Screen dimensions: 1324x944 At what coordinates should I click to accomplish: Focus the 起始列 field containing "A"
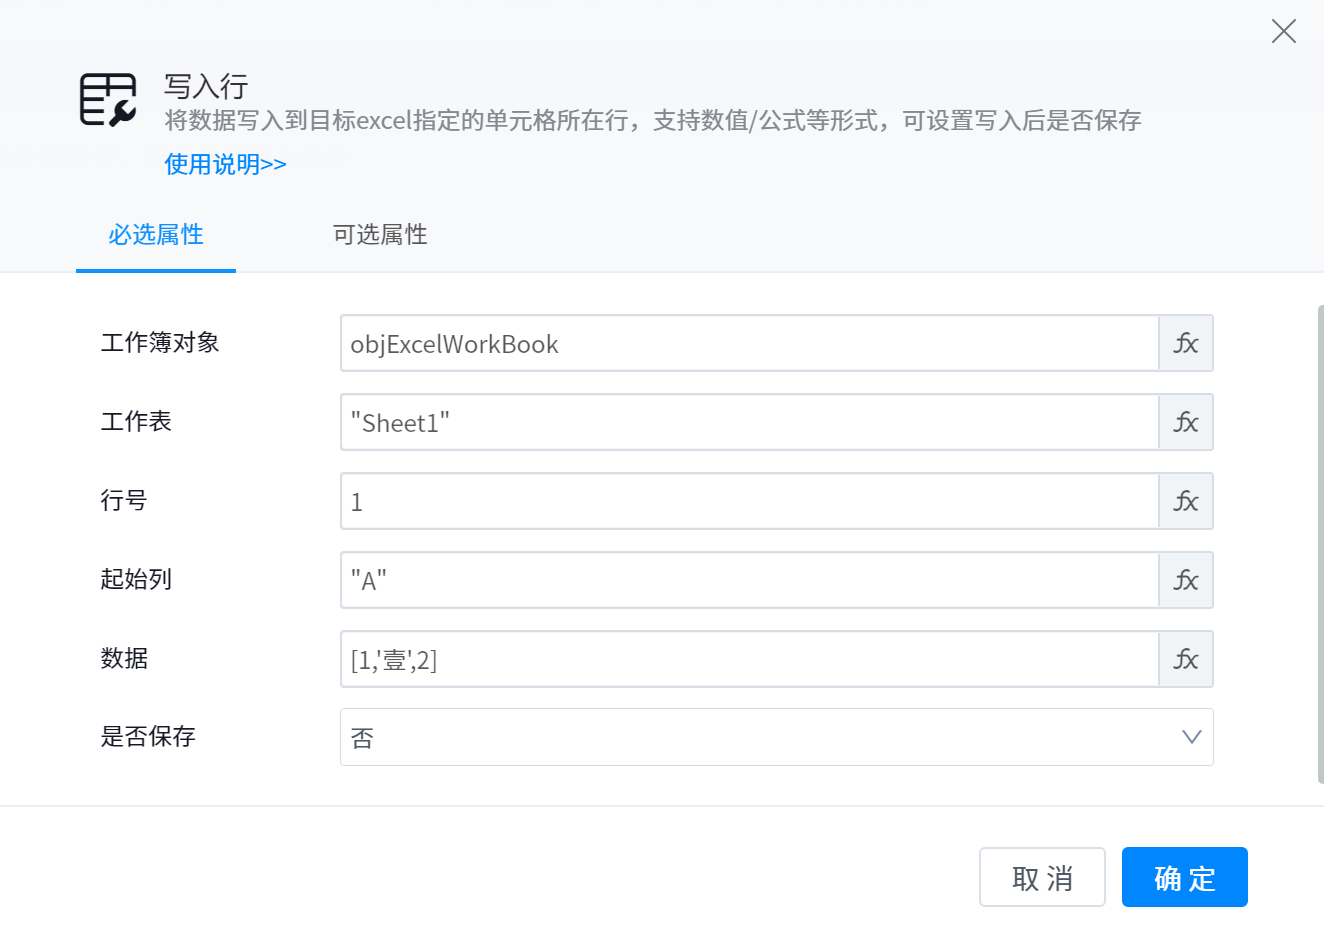pos(749,580)
